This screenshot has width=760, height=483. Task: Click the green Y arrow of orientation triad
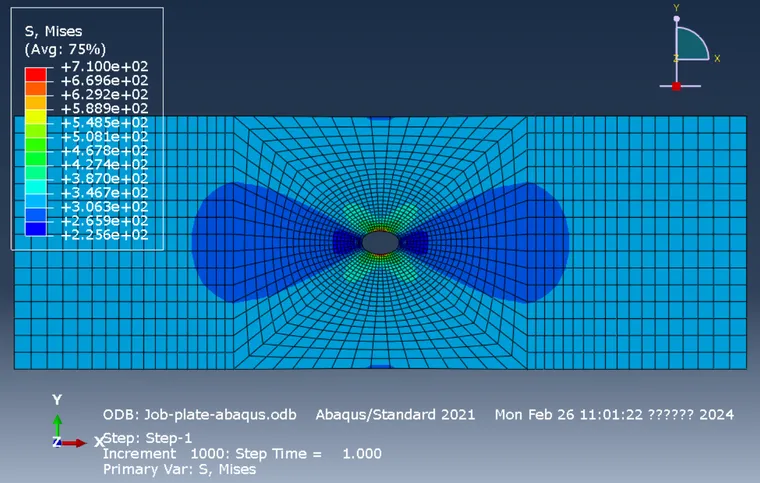(x=57, y=425)
